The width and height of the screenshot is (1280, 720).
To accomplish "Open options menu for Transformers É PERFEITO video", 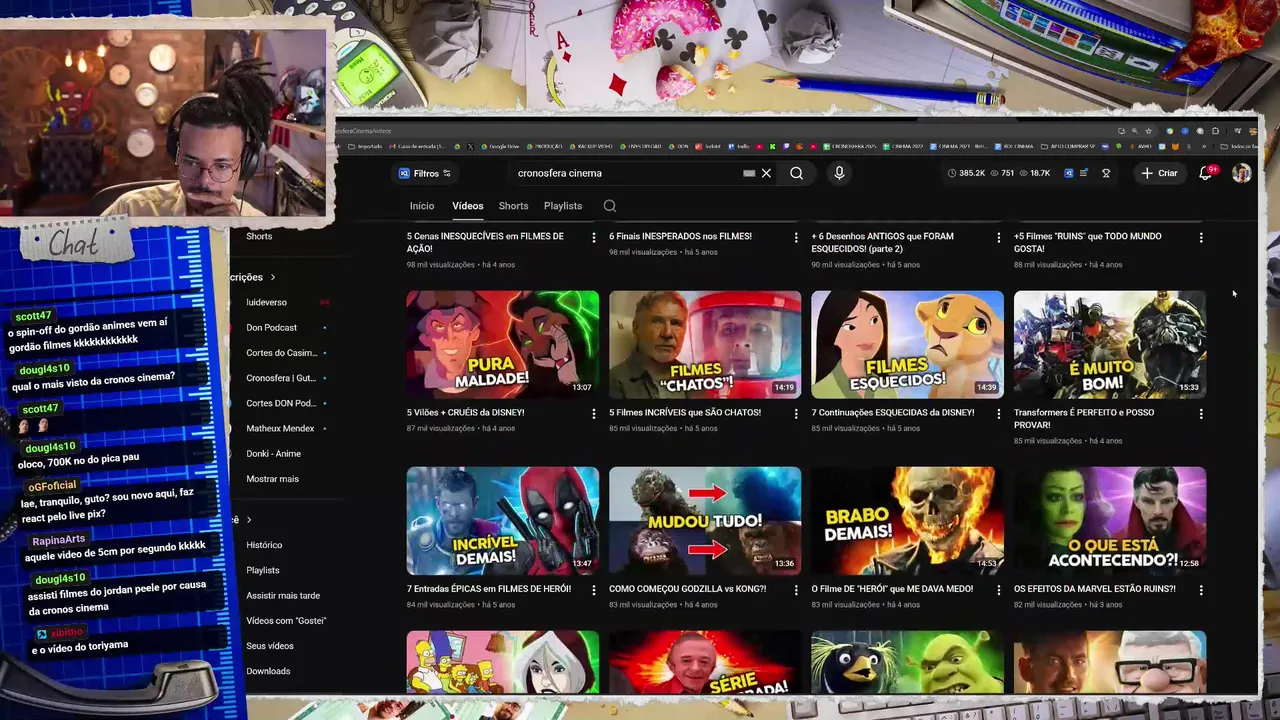I will (x=1201, y=413).
